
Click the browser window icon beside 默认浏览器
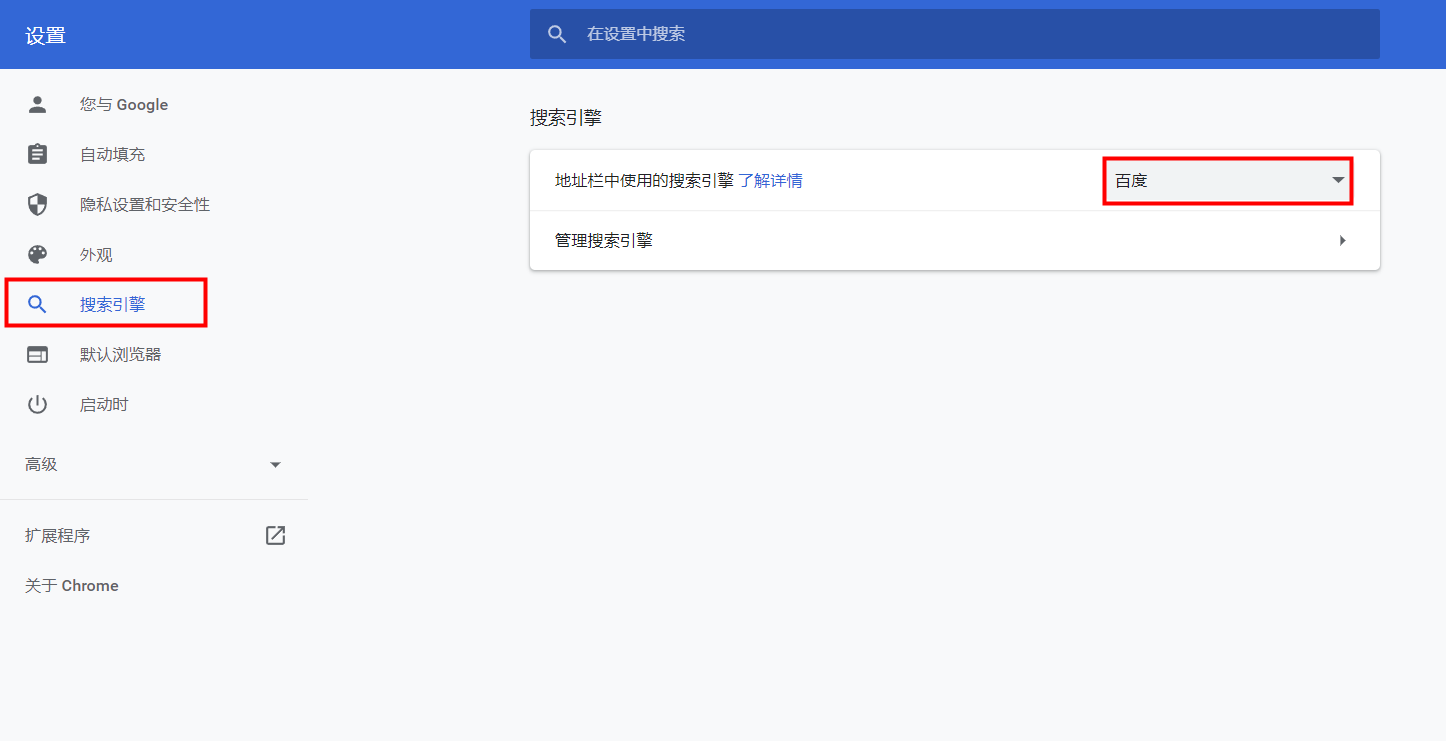point(37,354)
